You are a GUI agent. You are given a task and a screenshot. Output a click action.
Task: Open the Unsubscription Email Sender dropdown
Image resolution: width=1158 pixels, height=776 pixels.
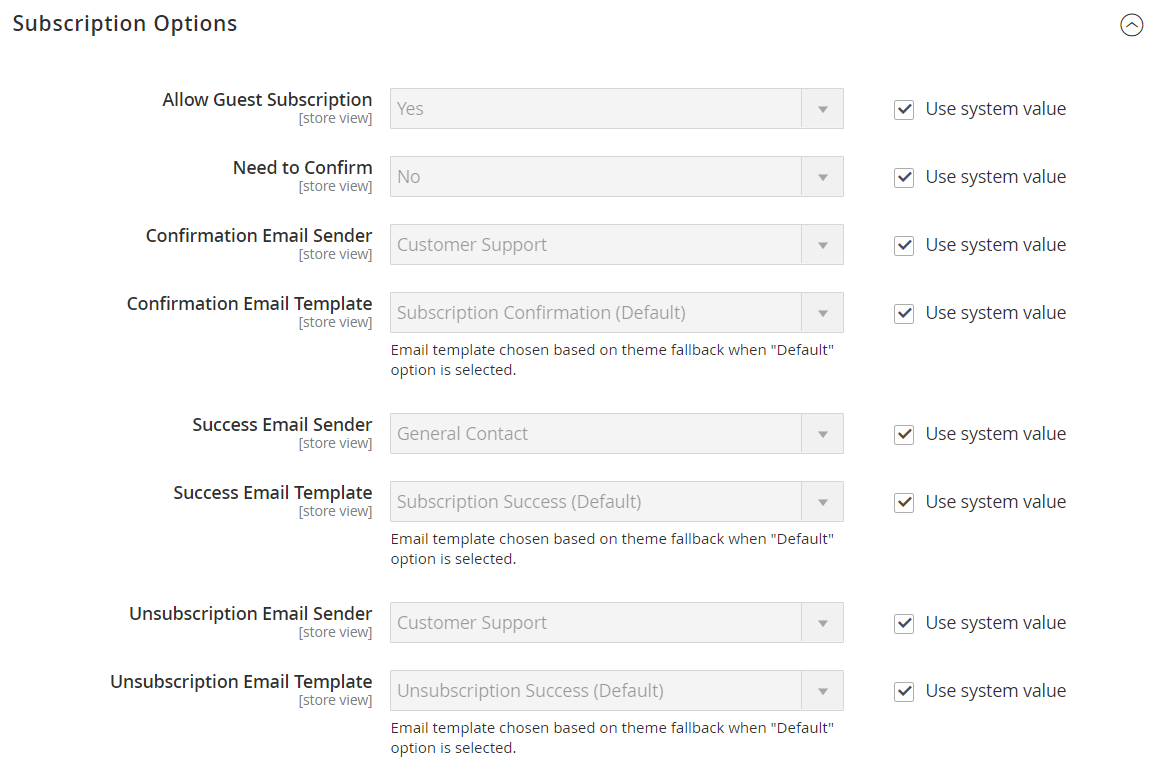tap(617, 622)
